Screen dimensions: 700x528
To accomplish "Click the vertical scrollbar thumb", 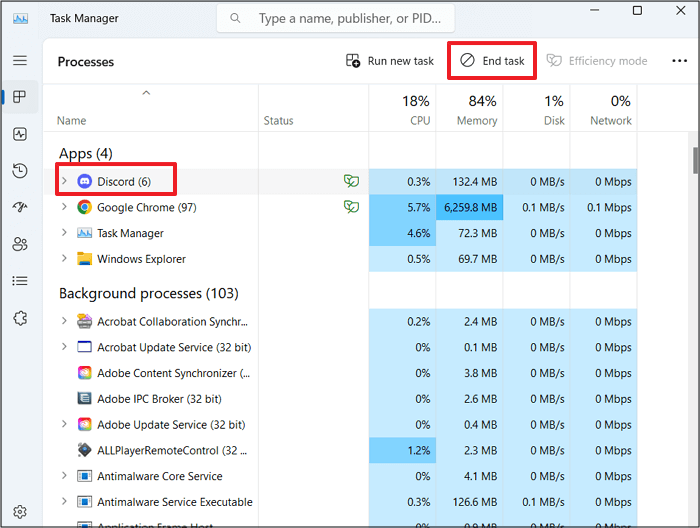I will coord(695,161).
